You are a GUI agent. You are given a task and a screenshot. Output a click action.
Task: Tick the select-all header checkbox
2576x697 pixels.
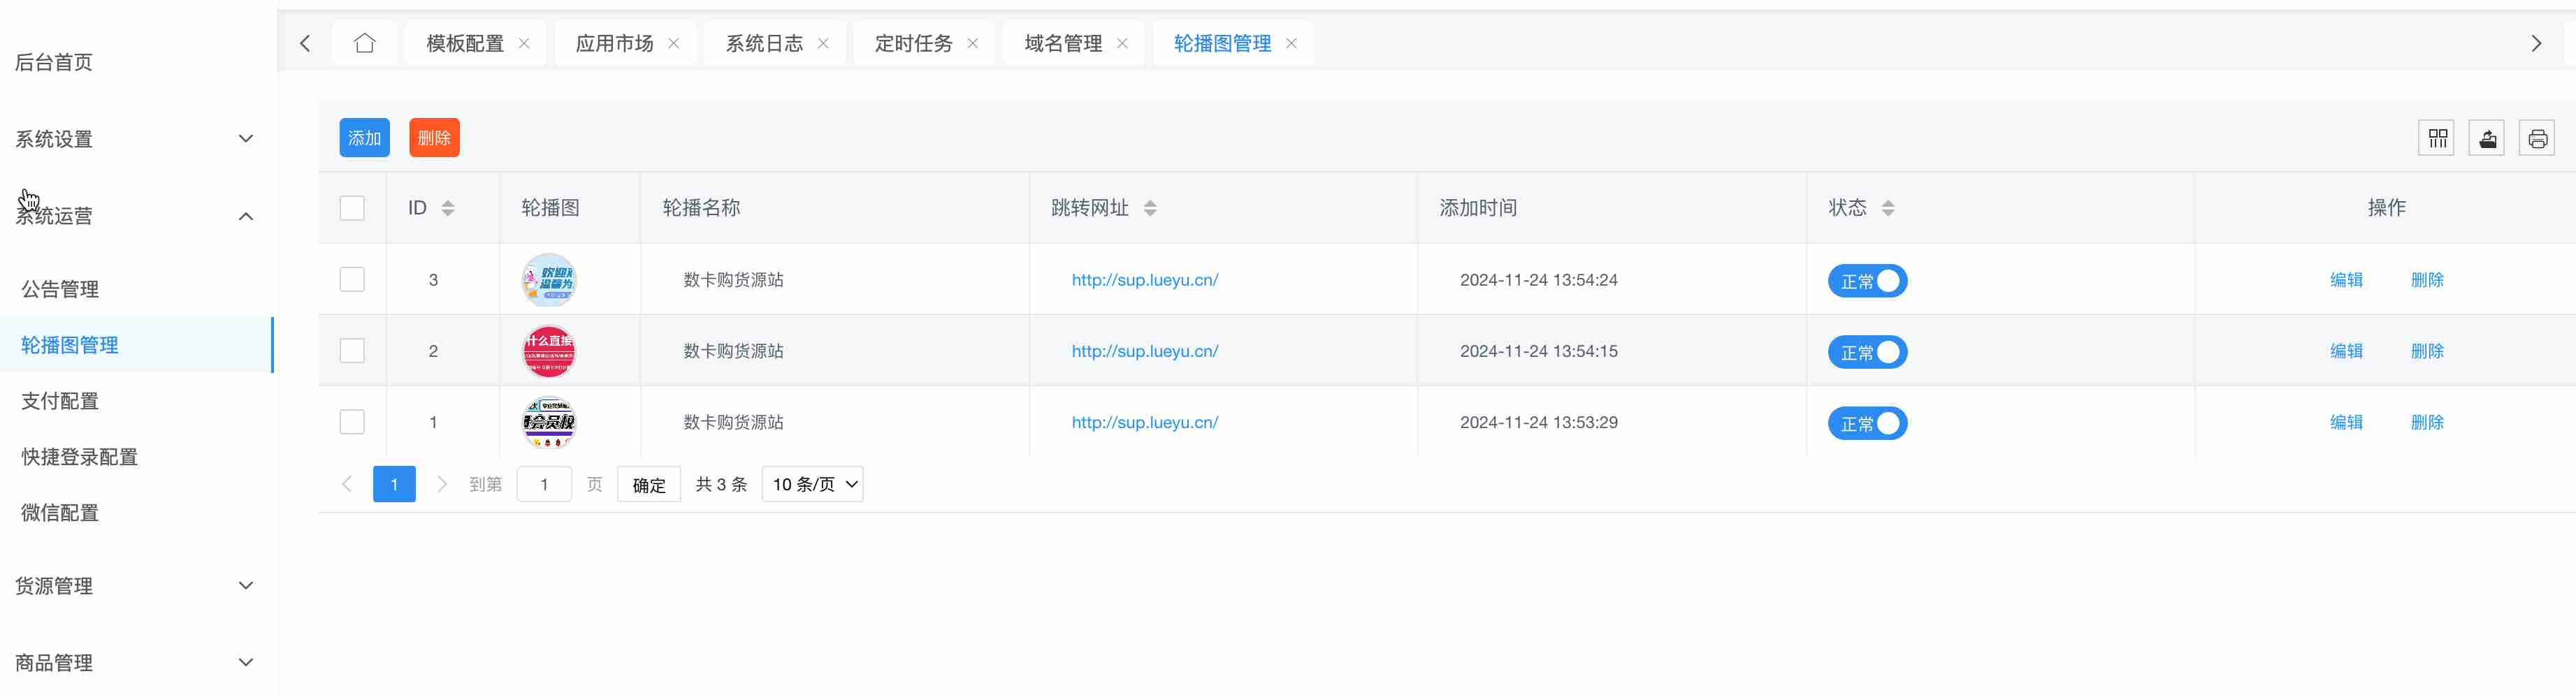tap(352, 208)
